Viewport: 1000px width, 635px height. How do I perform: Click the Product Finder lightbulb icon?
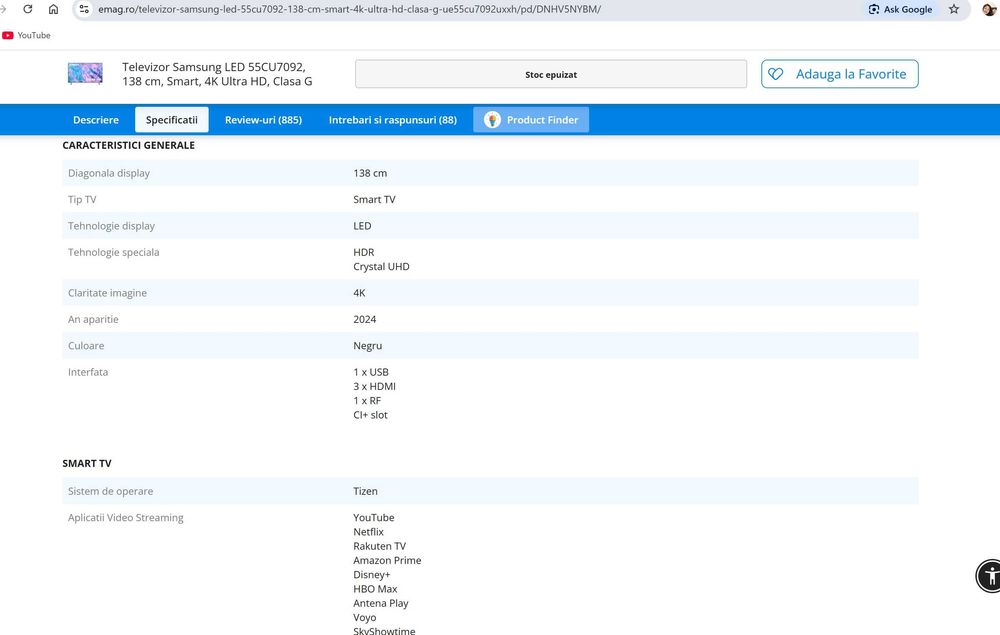(492, 120)
